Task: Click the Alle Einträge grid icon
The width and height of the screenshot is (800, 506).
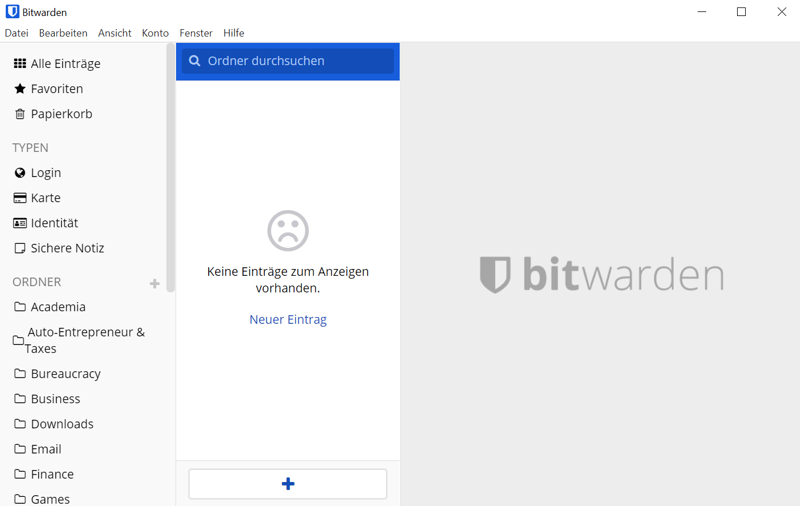Action: coord(20,63)
